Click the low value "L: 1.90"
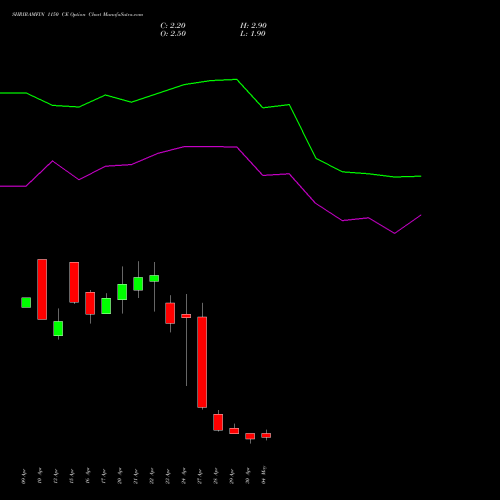The width and height of the screenshot is (500, 500). click(x=253, y=34)
